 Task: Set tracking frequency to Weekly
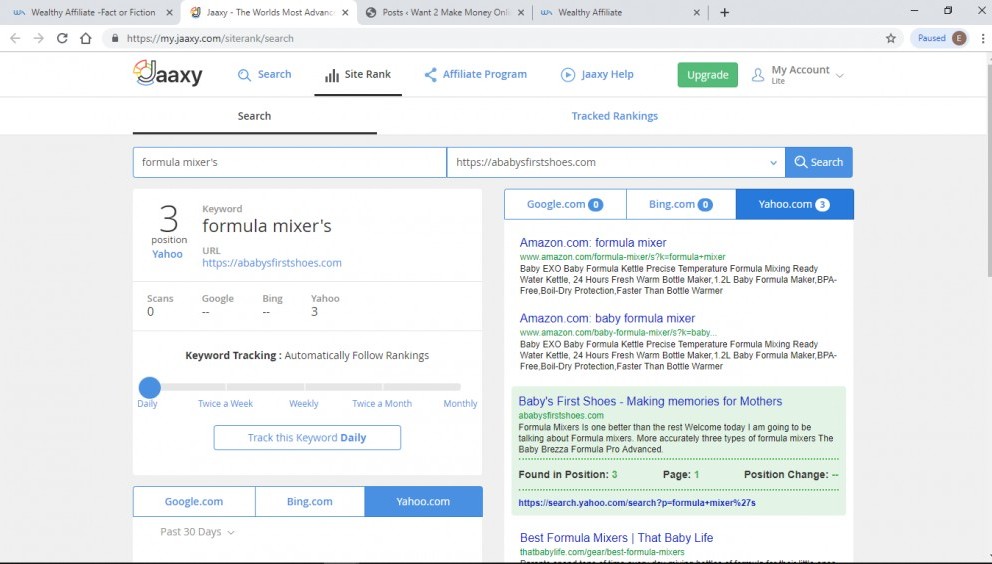click(x=304, y=403)
